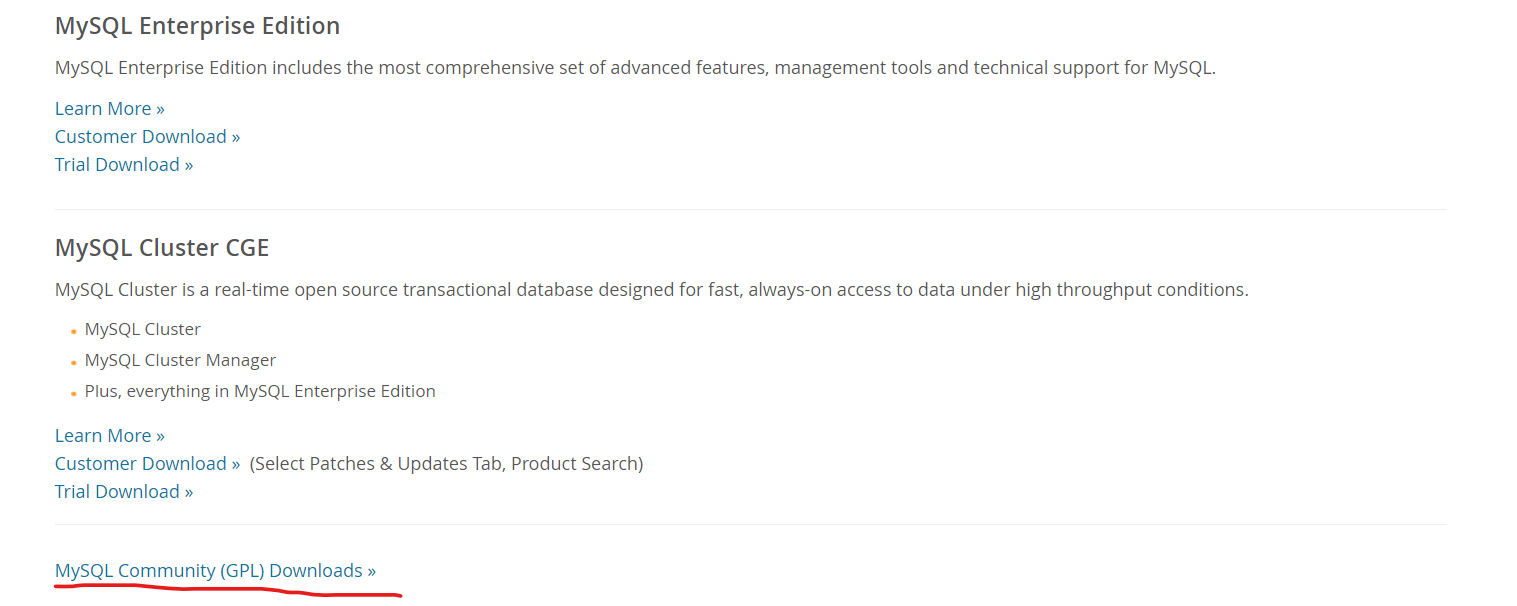Screen dimensions: 1517x606
Task: Click the Plus, everything in Enterprise Edition item
Action: coord(260,391)
